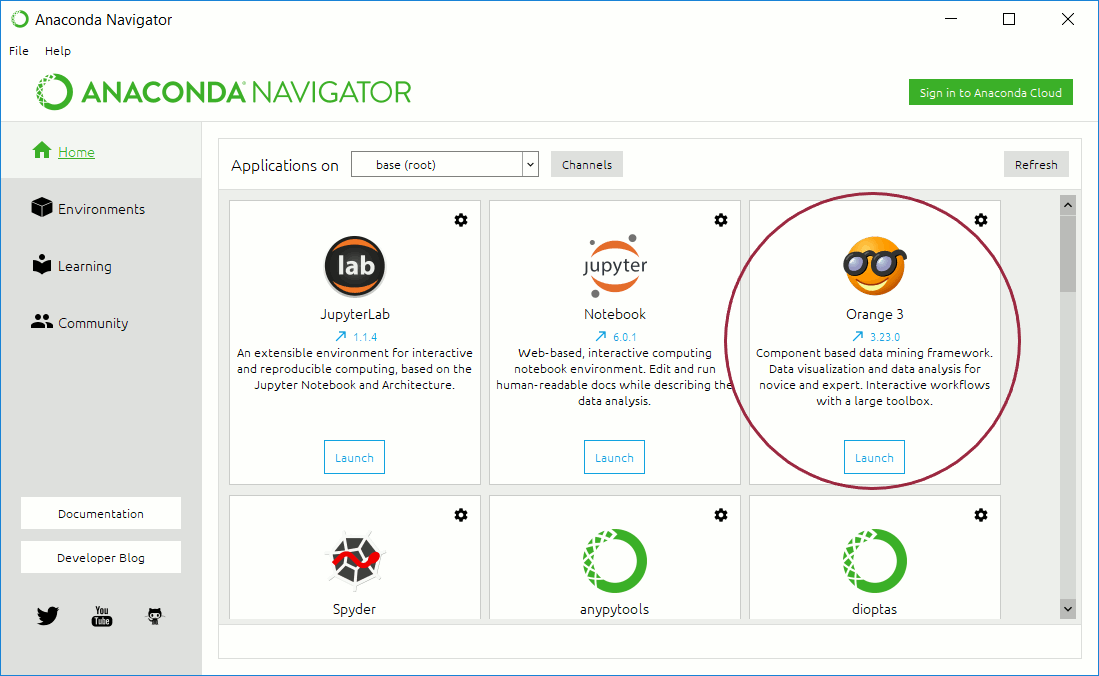The width and height of the screenshot is (1099, 676).
Task: Click the Jupyter Notebook logo
Action: [614, 266]
